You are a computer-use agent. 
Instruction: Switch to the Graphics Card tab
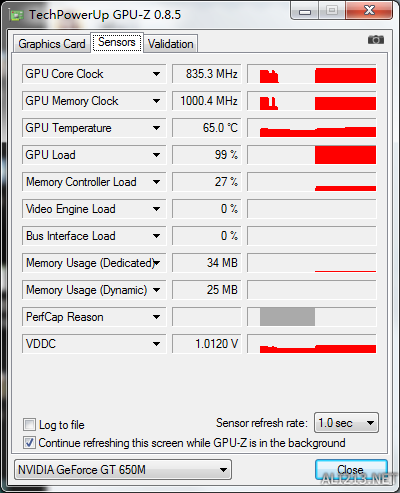coord(52,44)
